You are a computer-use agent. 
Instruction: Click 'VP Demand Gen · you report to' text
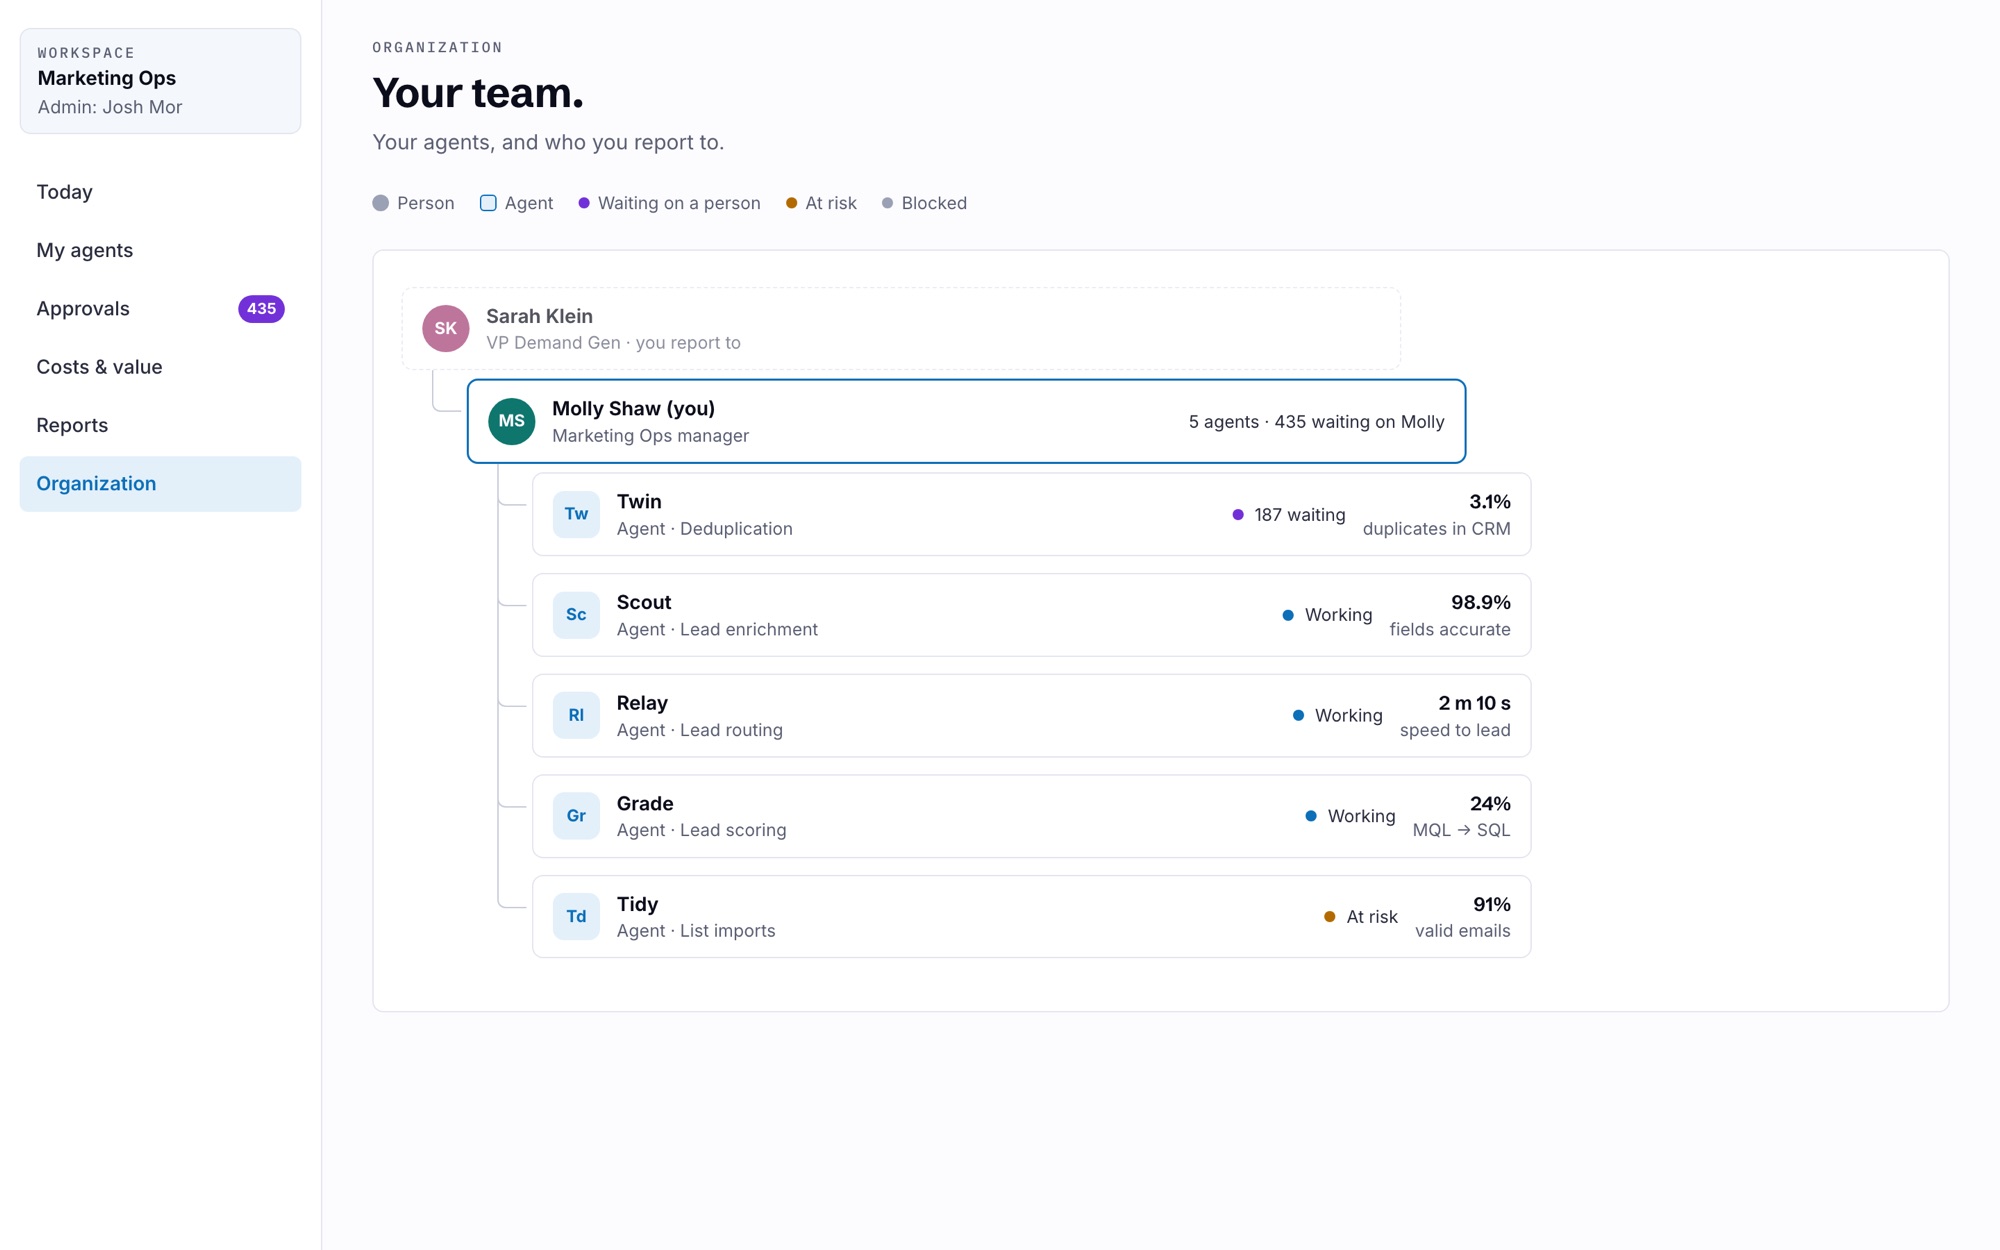613,343
